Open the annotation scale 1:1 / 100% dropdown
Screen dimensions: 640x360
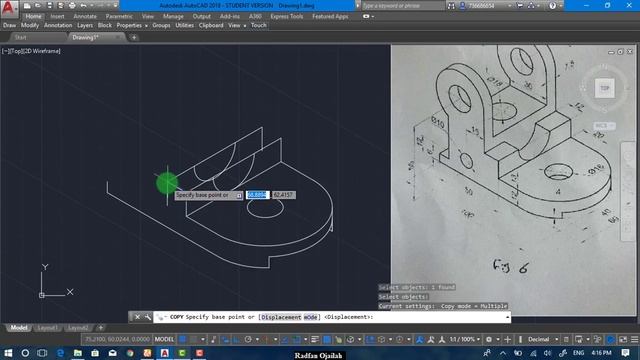[x=465, y=339]
